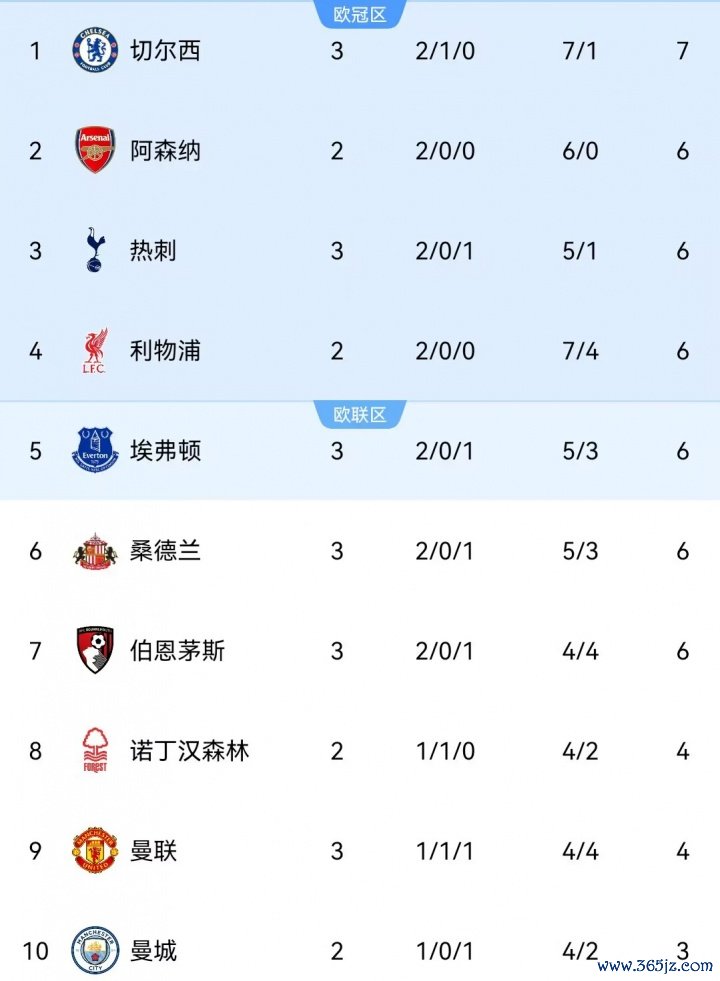Click the Arsenal club crest
Viewport: 720px width, 981px height.
95,150
